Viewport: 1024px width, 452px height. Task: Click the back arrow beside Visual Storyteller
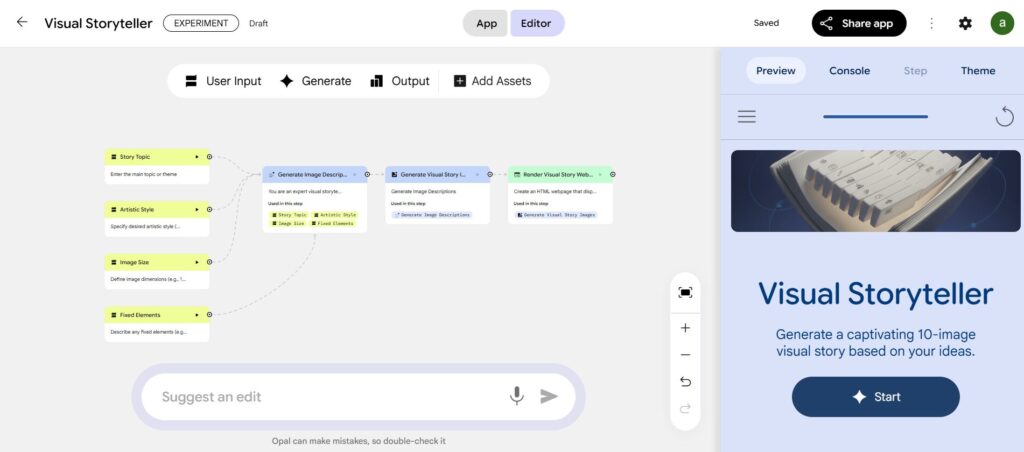tap(22, 22)
